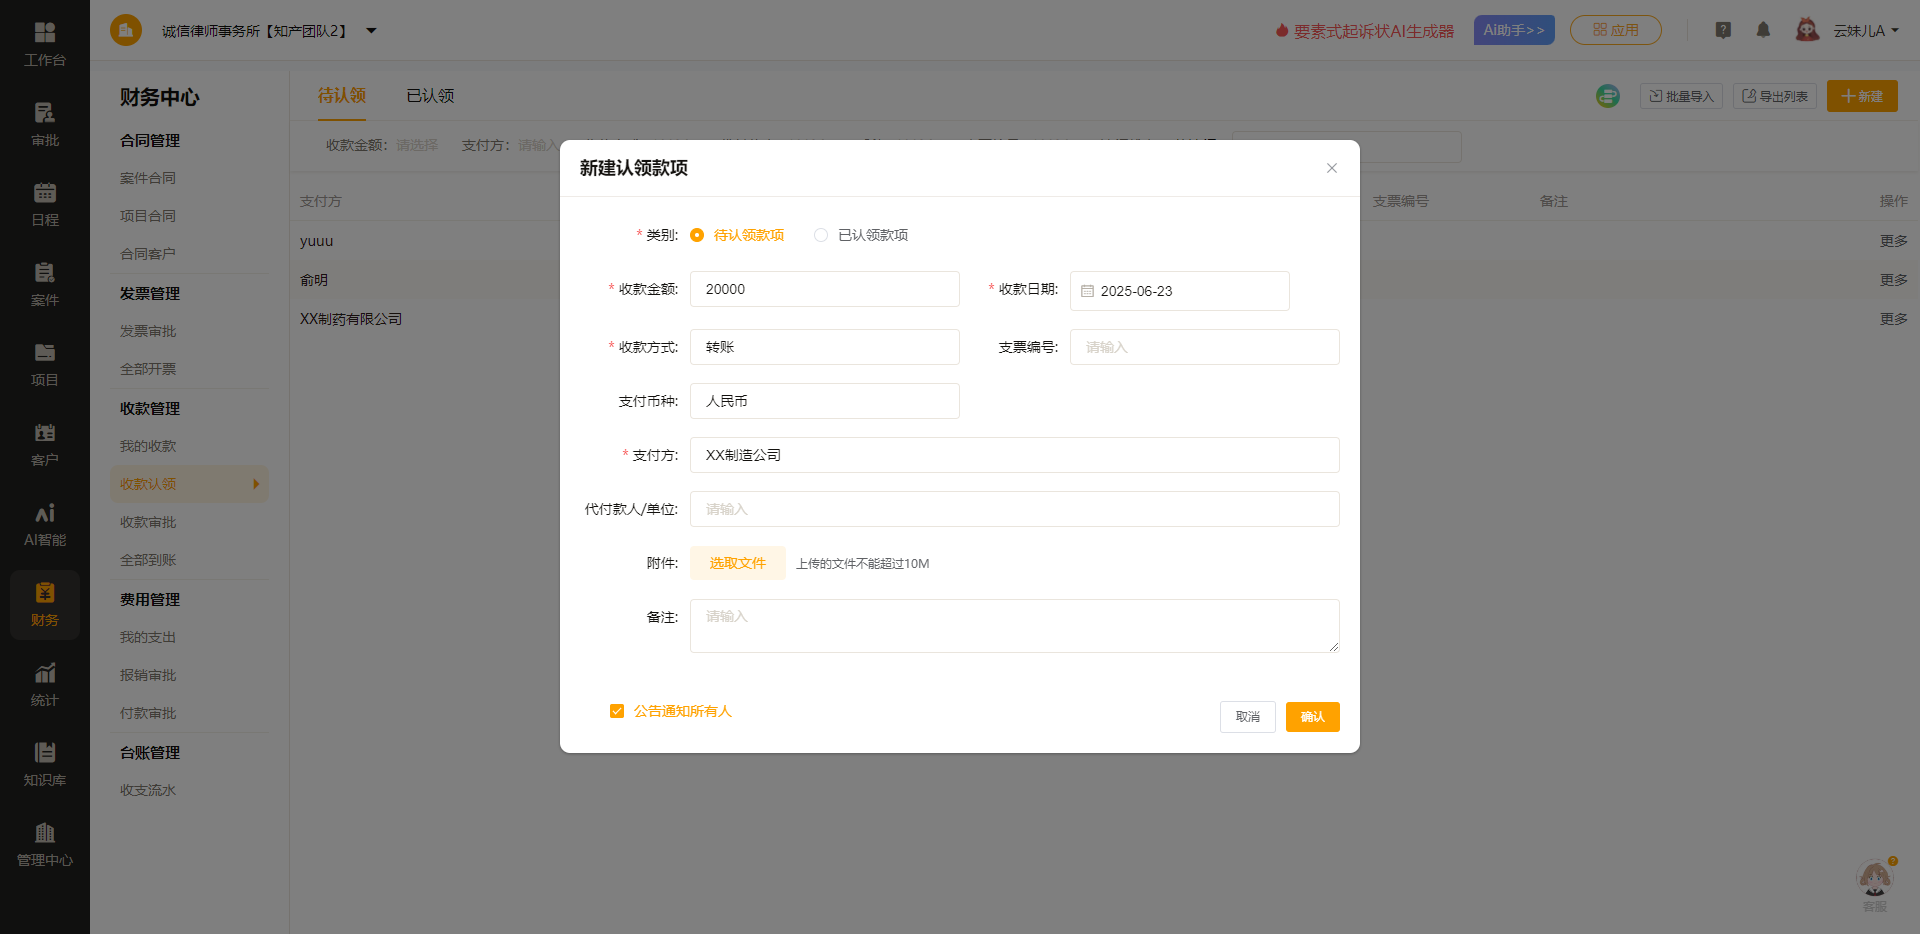
Task: Select the 待认领款项 radio option
Action: coord(697,235)
